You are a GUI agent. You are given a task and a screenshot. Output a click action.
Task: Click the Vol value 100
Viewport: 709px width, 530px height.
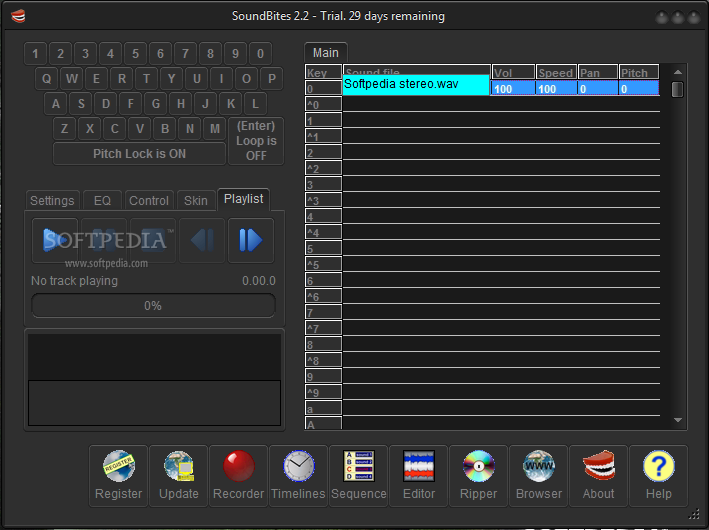tap(513, 89)
